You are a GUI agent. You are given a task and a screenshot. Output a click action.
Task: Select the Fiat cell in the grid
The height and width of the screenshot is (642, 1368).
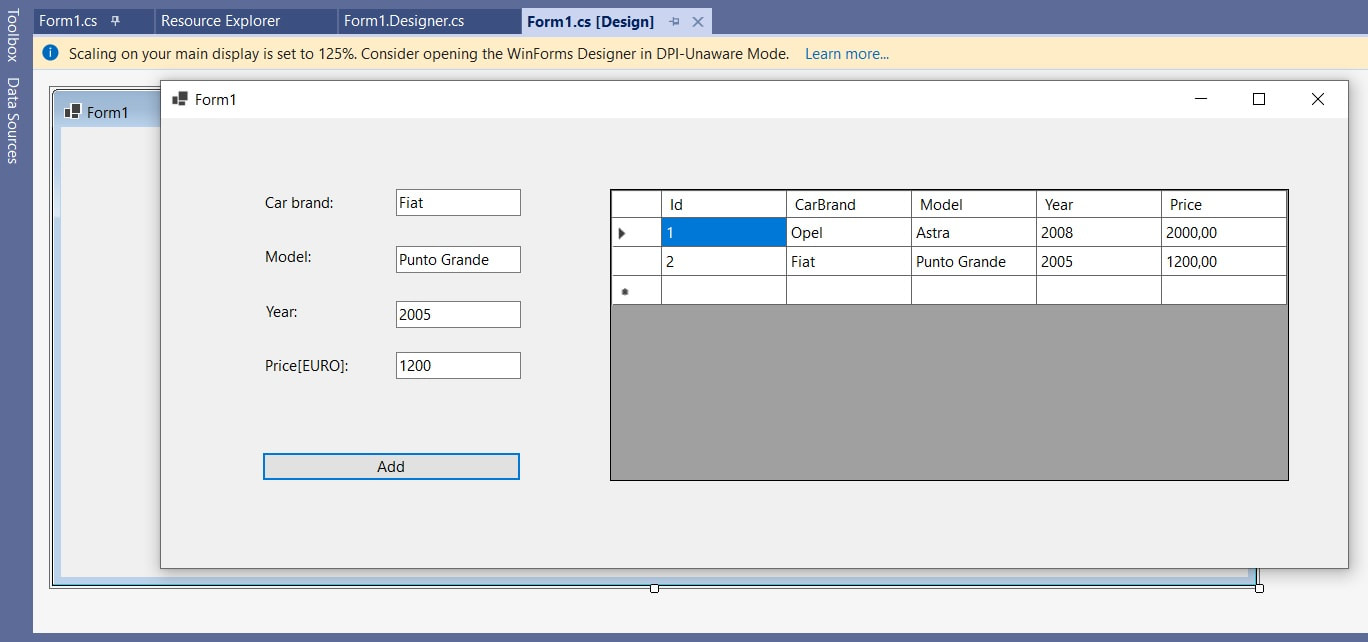(x=849, y=262)
